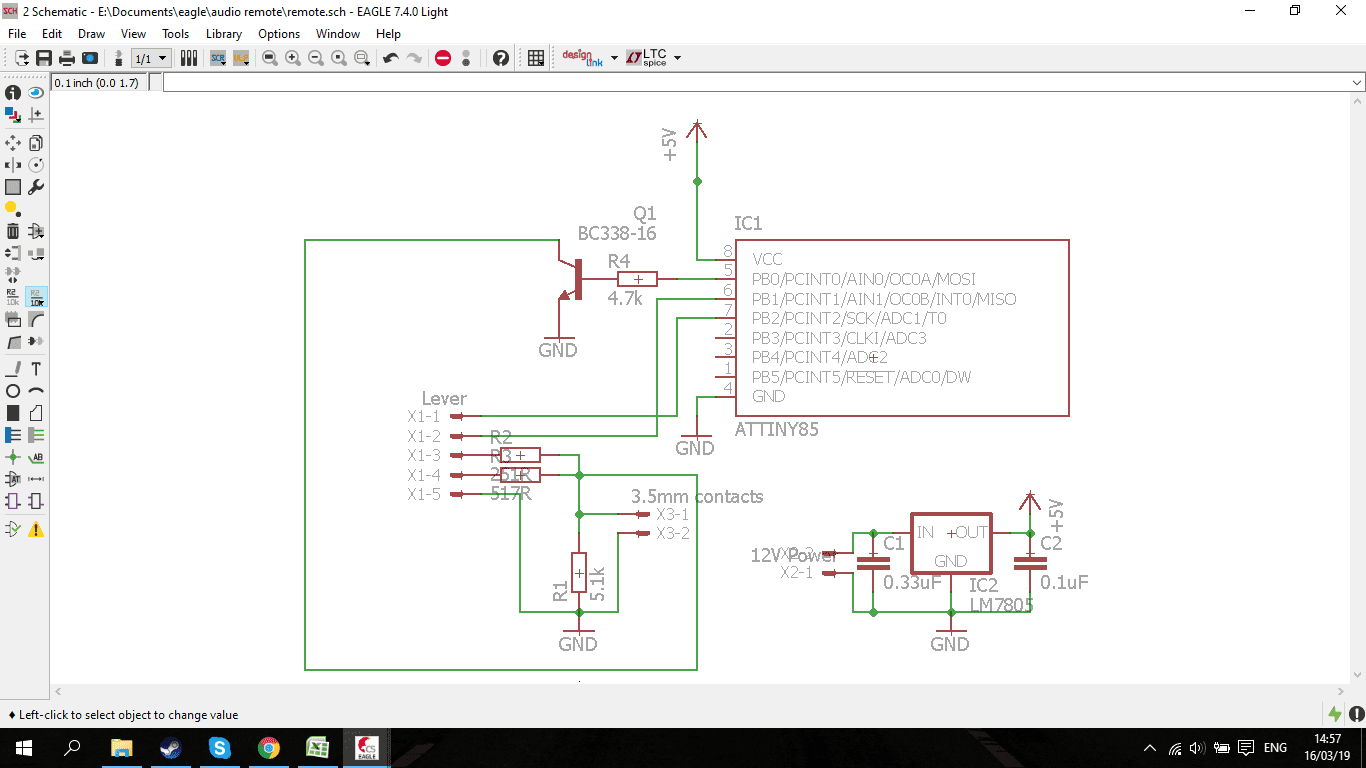Print the schematic using the printer icon
1366x768 pixels.
(67, 58)
